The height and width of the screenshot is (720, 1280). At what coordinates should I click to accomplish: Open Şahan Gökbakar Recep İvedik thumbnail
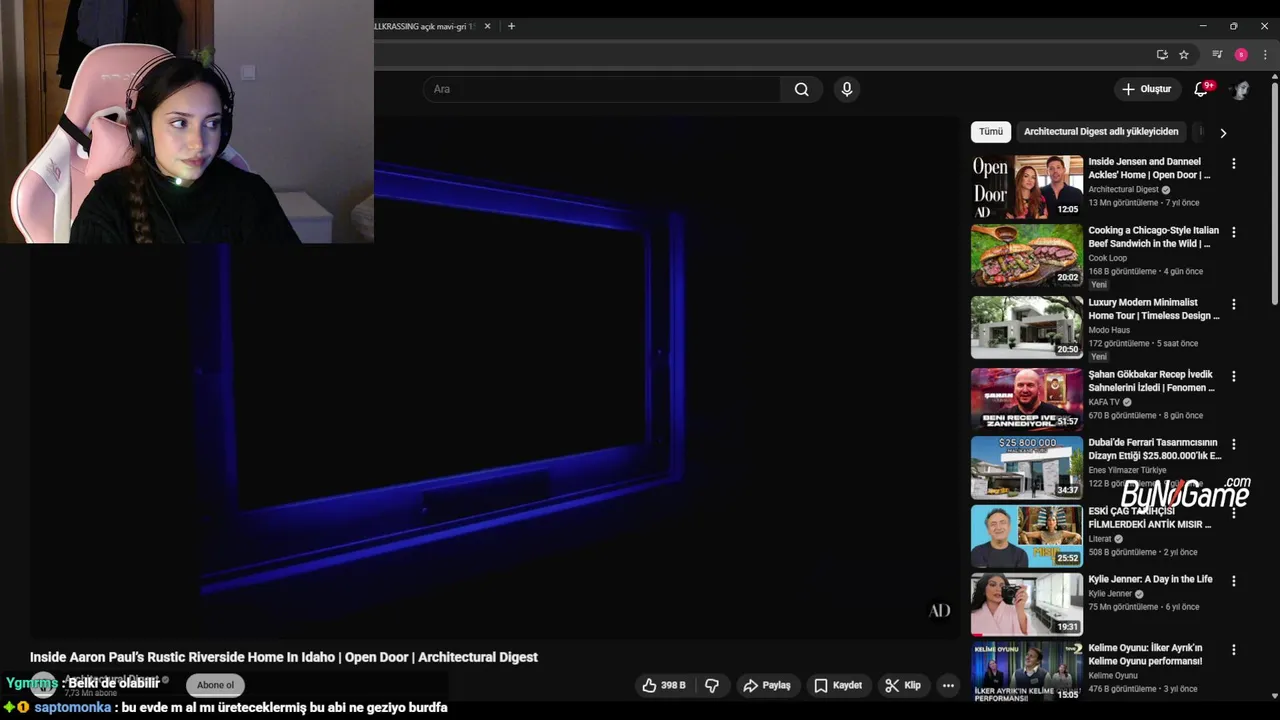pos(1026,399)
